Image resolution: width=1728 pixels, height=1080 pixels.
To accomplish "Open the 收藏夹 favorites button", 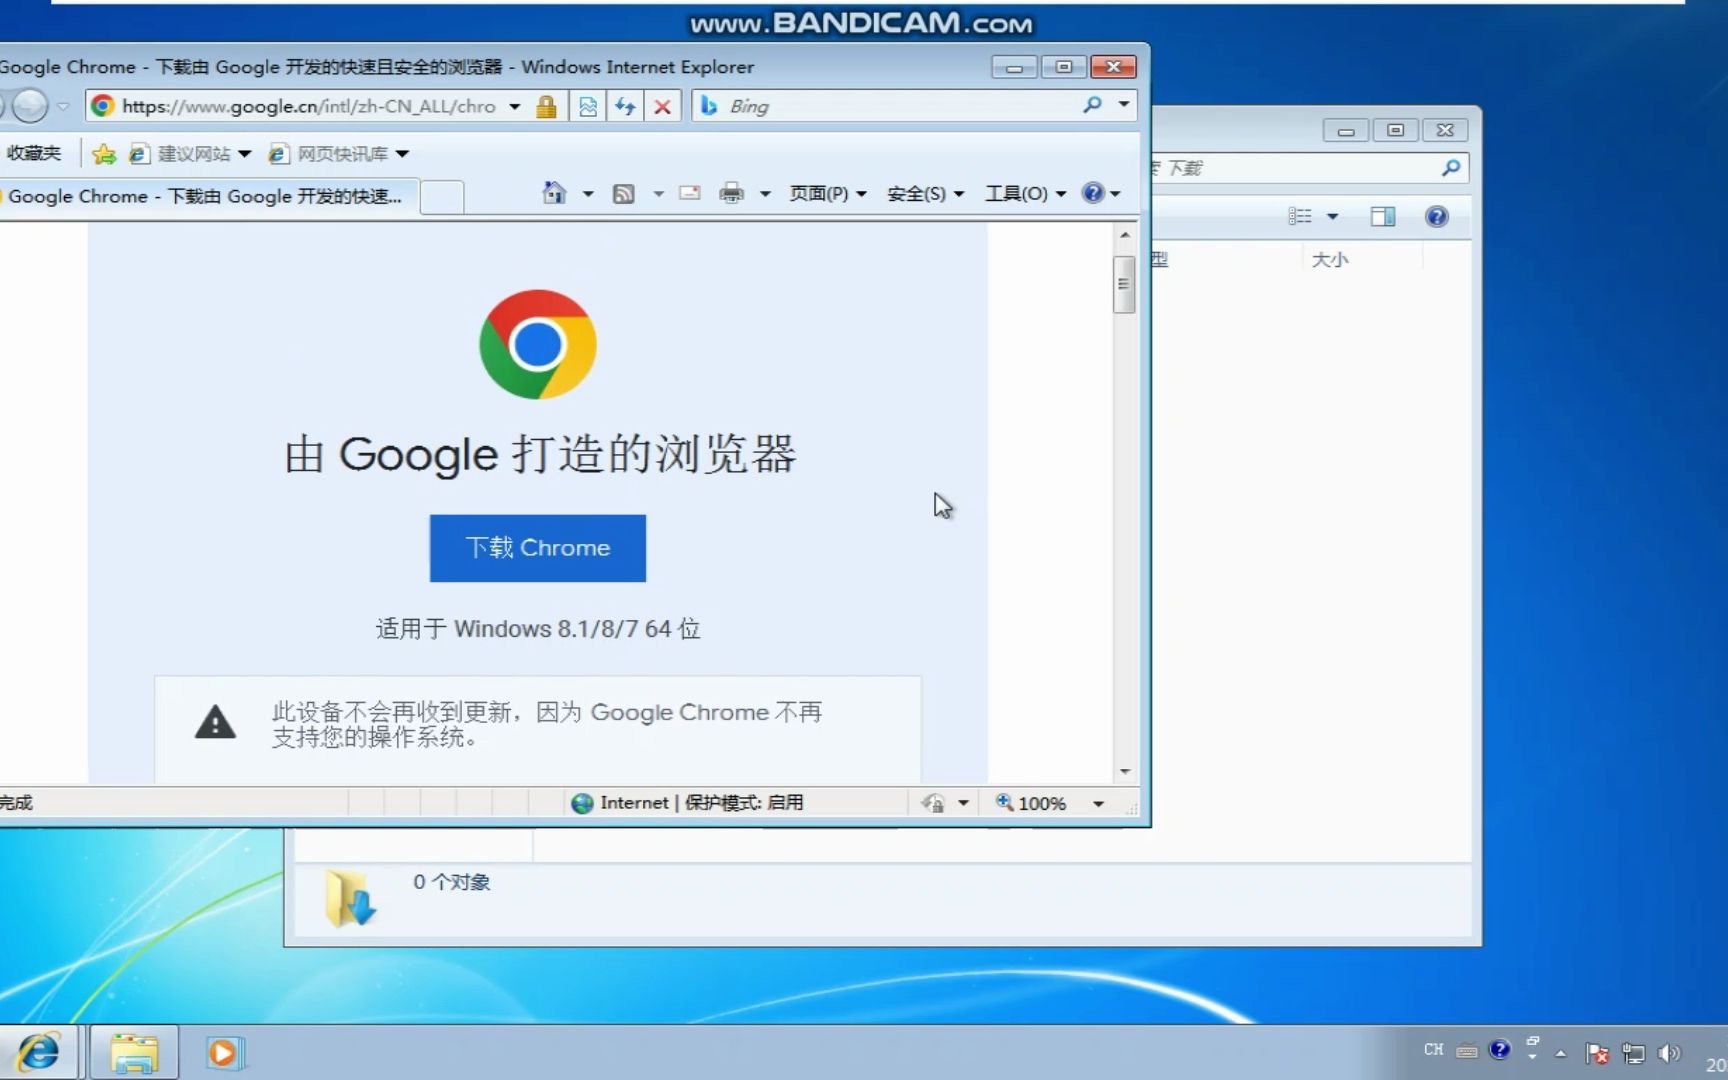I will [33, 153].
